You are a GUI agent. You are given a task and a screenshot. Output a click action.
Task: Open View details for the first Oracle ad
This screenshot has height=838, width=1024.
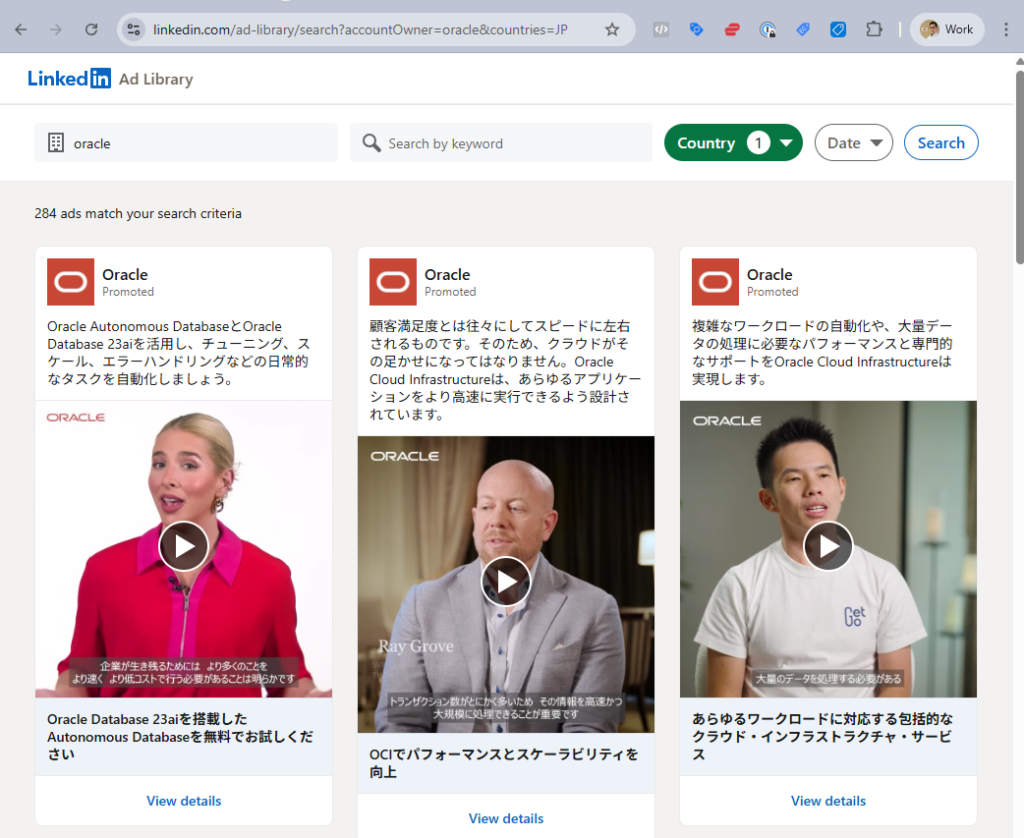click(x=183, y=801)
